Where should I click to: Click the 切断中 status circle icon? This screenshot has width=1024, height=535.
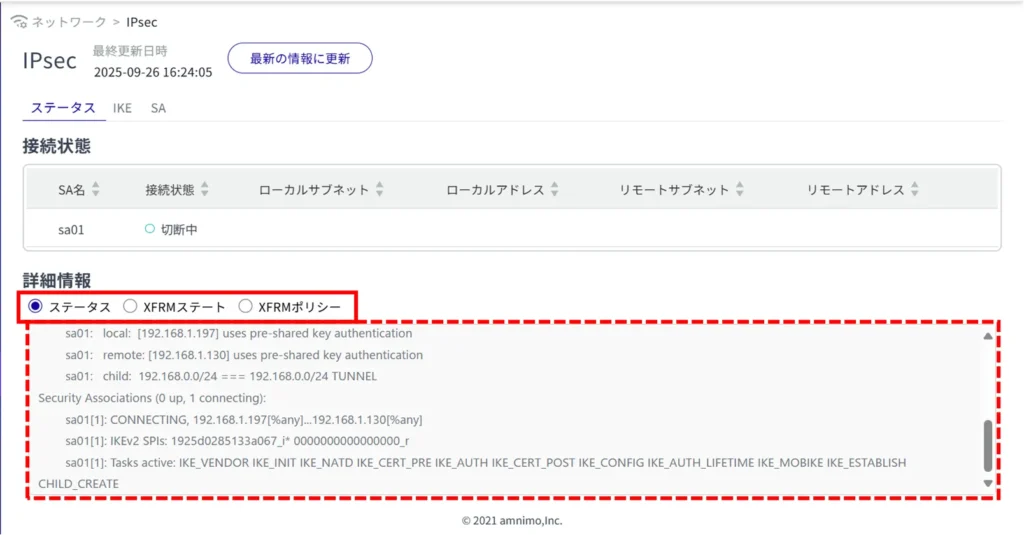pyautogui.click(x=150, y=229)
